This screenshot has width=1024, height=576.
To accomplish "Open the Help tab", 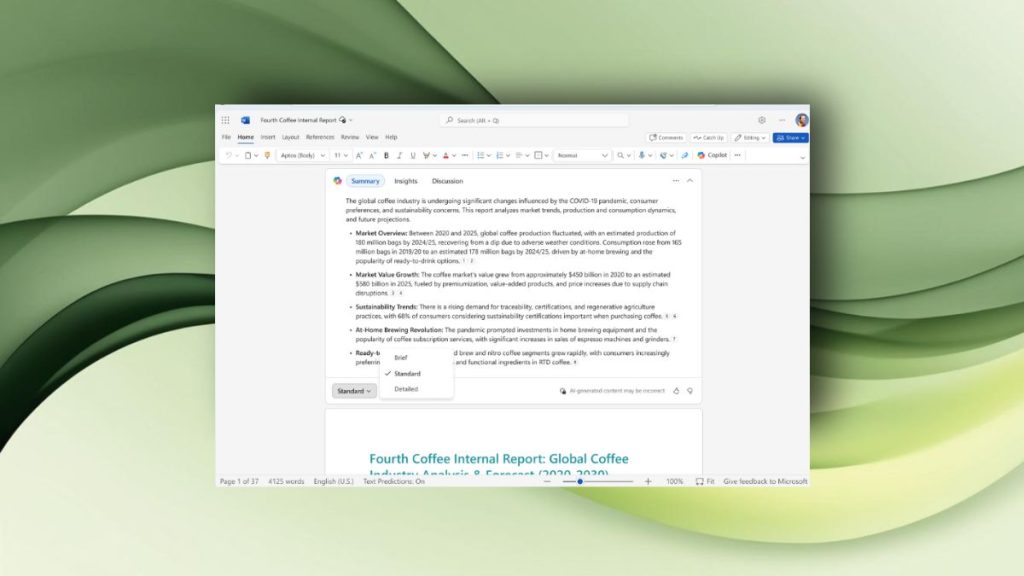I will pyautogui.click(x=391, y=137).
